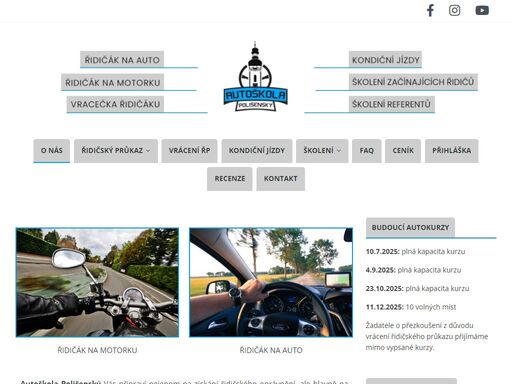Click the 23.10.2025 course entry

pos(417,288)
